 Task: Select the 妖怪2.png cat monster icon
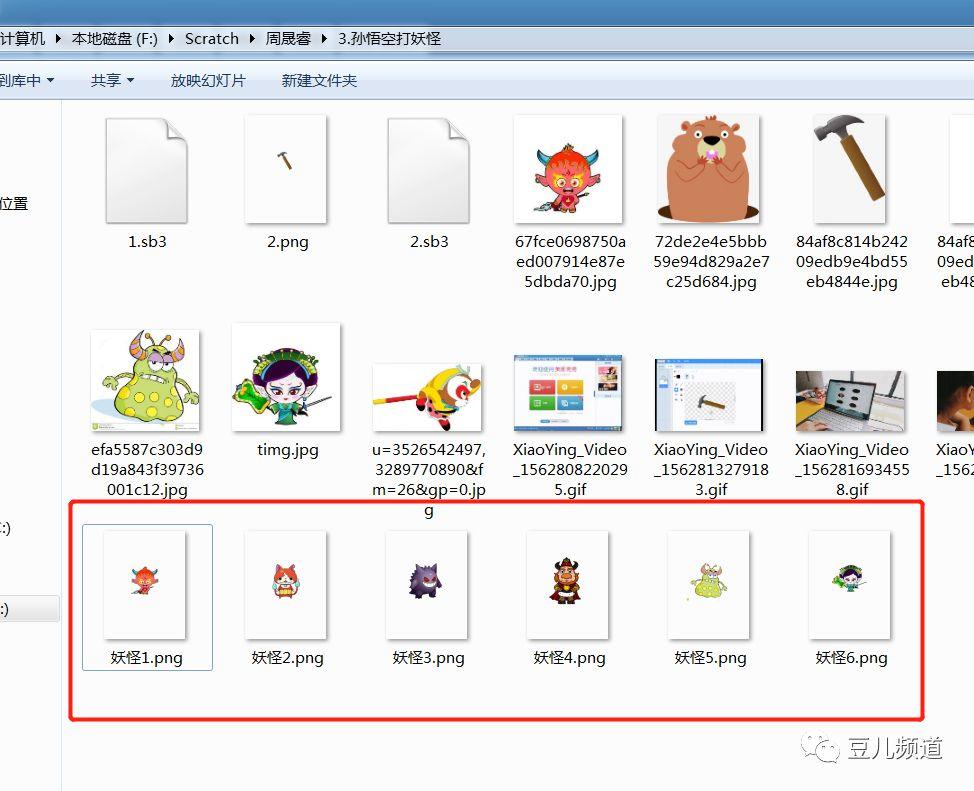[286, 585]
